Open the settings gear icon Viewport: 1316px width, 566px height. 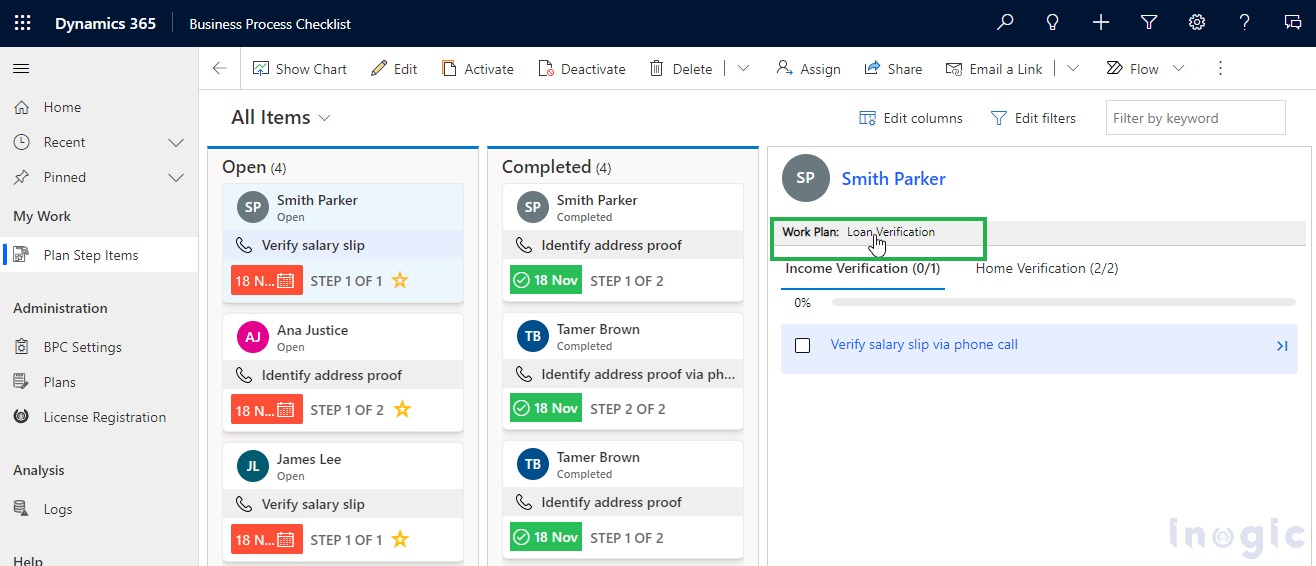coord(1196,22)
